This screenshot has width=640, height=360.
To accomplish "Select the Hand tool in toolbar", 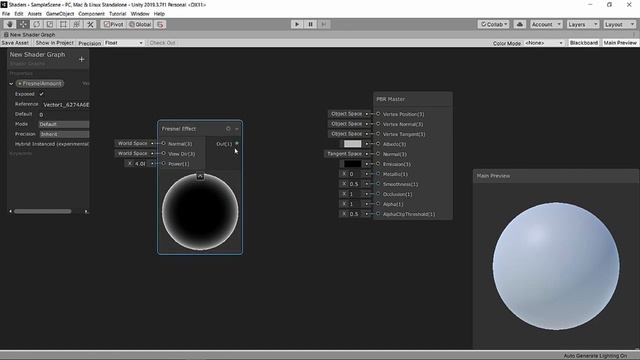I will click(10, 24).
